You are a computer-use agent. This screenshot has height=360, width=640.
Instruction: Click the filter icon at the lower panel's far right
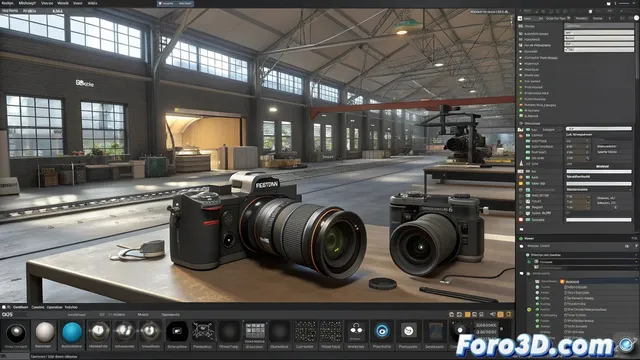coord(636,246)
